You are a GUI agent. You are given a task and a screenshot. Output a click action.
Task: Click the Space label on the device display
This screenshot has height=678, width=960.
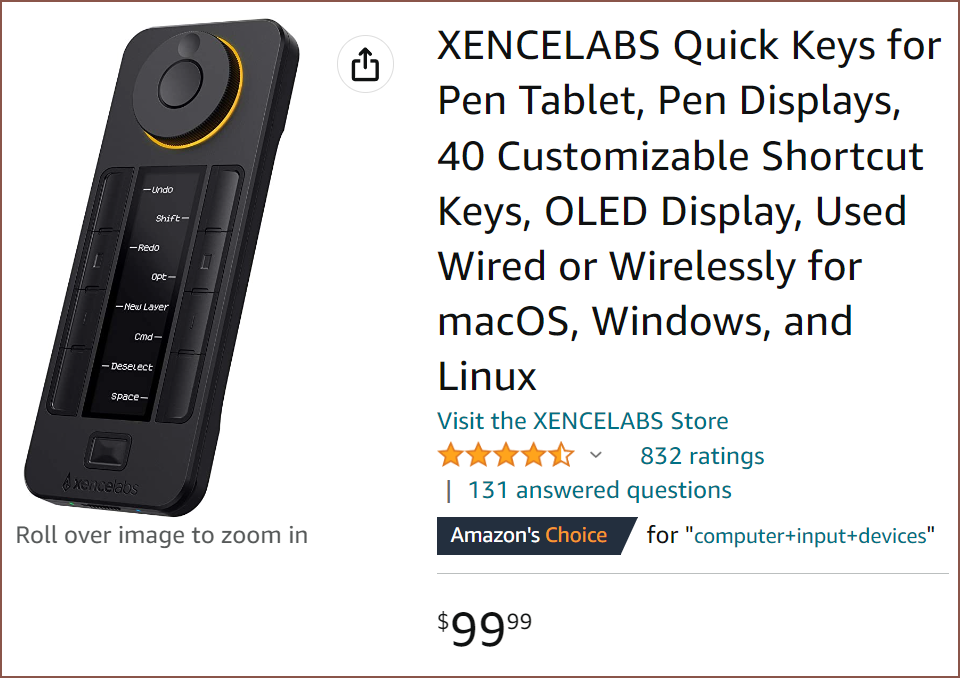coord(126,397)
